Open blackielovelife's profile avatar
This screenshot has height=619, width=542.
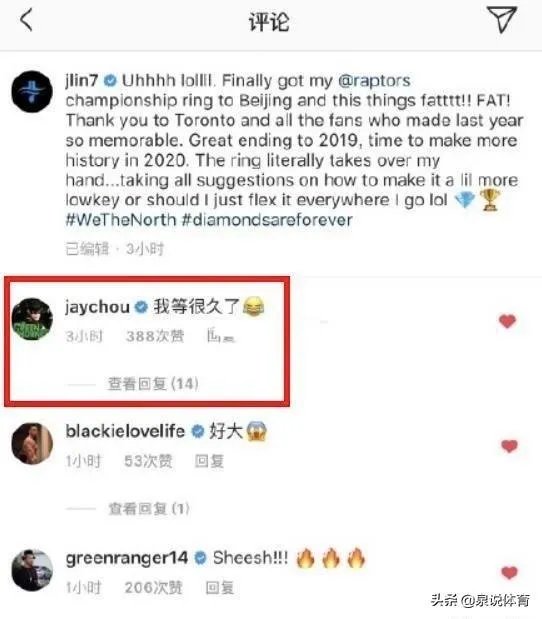(x=32, y=443)
